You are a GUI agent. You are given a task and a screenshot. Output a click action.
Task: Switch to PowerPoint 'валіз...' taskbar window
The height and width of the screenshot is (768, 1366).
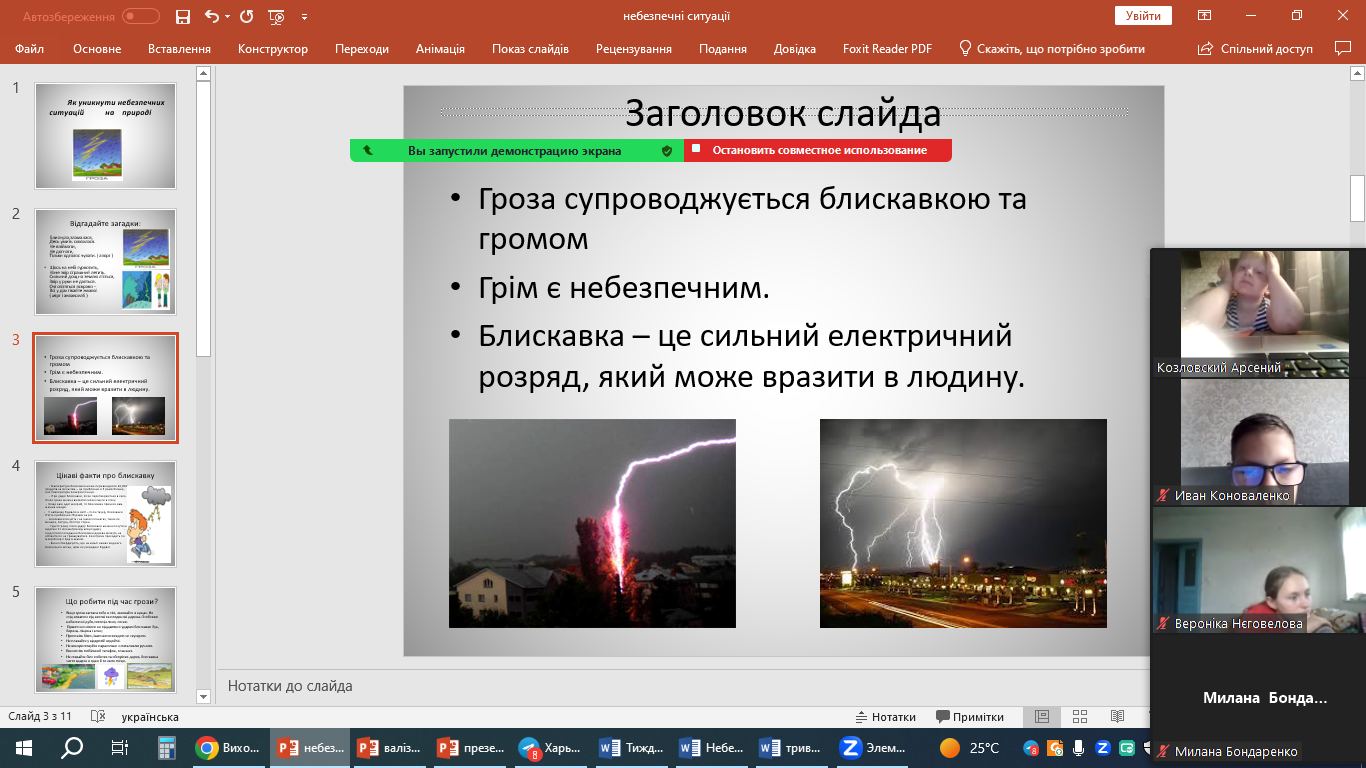click(391, 748)
